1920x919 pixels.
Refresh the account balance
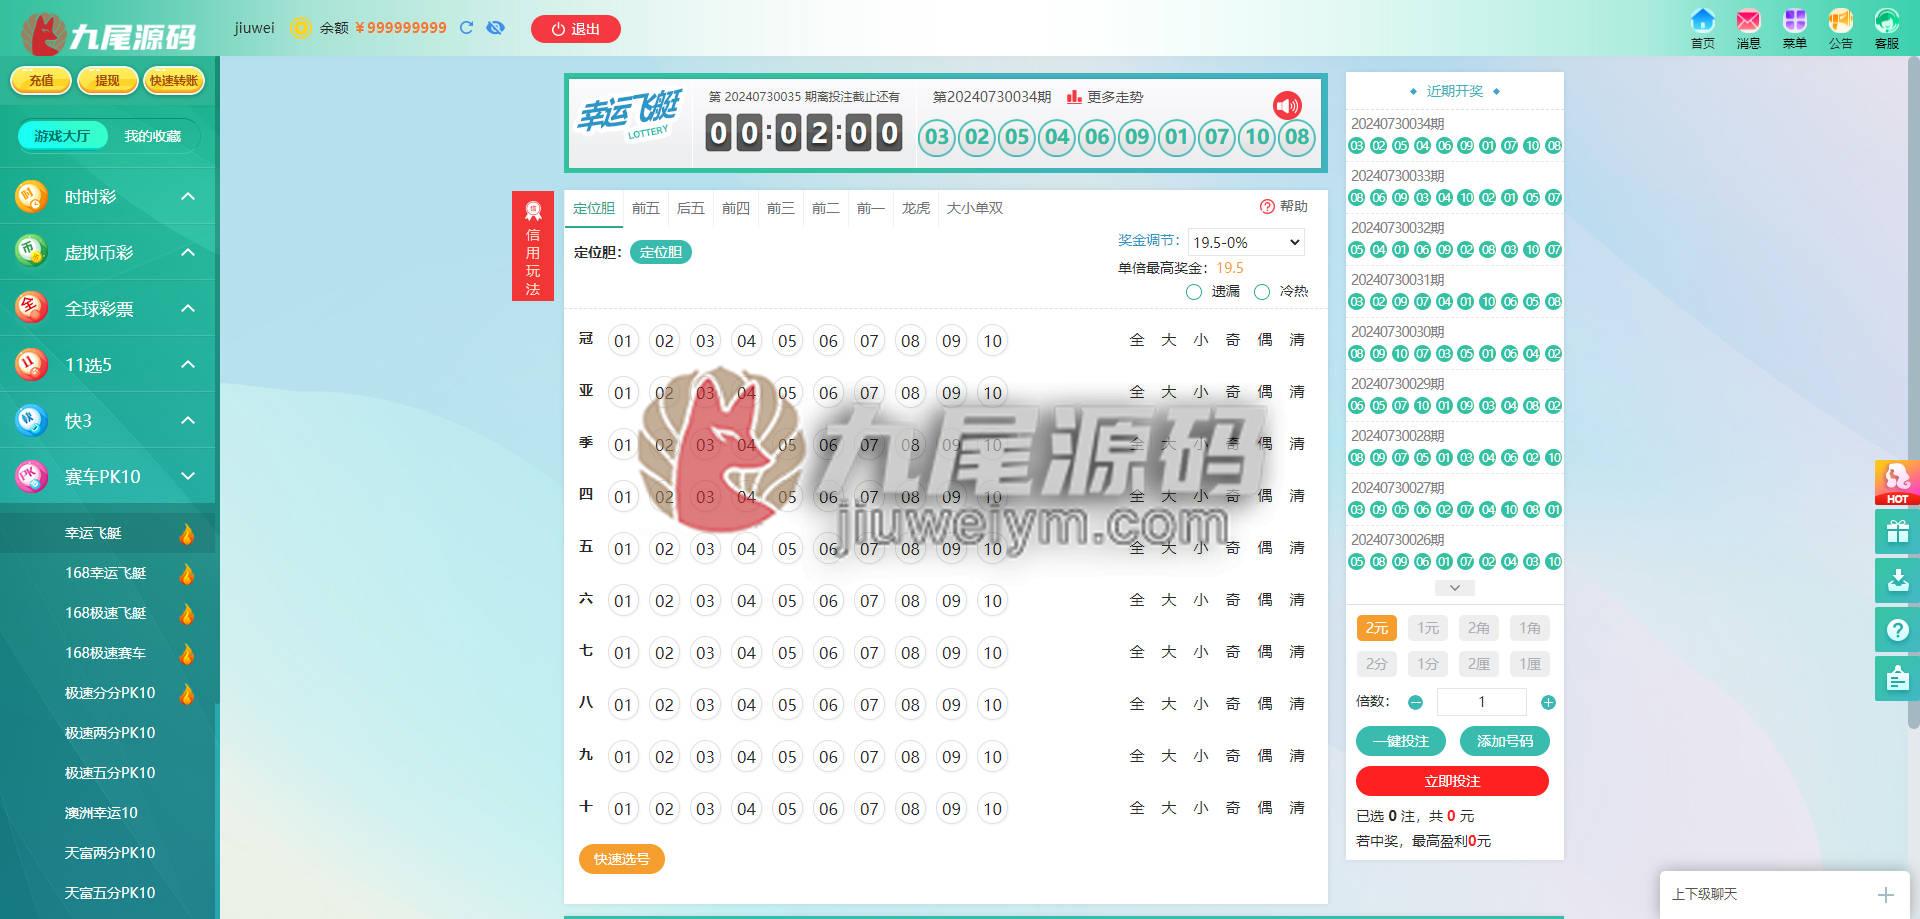(x=466, y=28)
